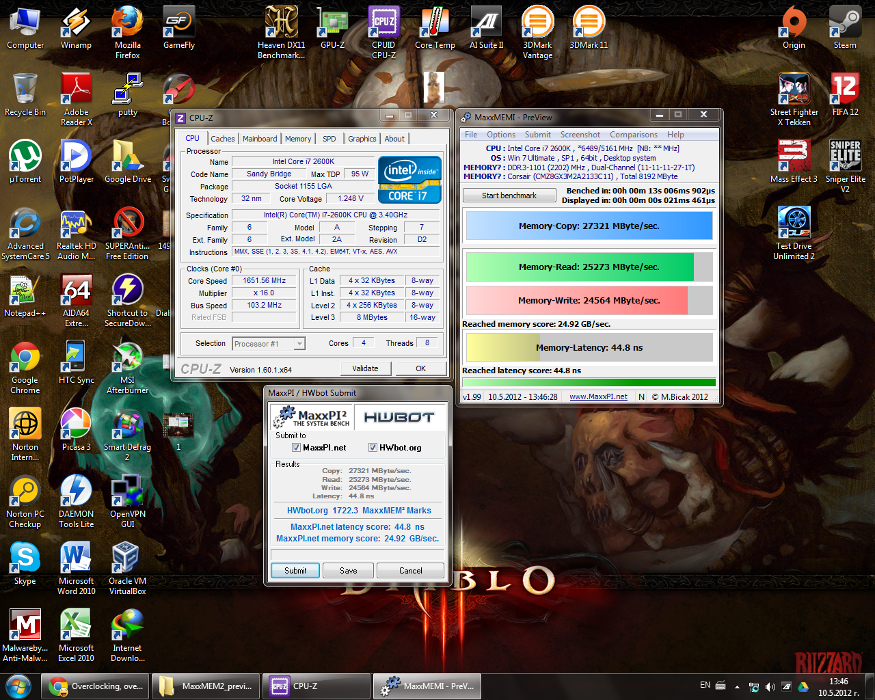
Task: Switch to Chrome Overclocking taskbar item
Action: pyautogui.click(x=96, y=686)
